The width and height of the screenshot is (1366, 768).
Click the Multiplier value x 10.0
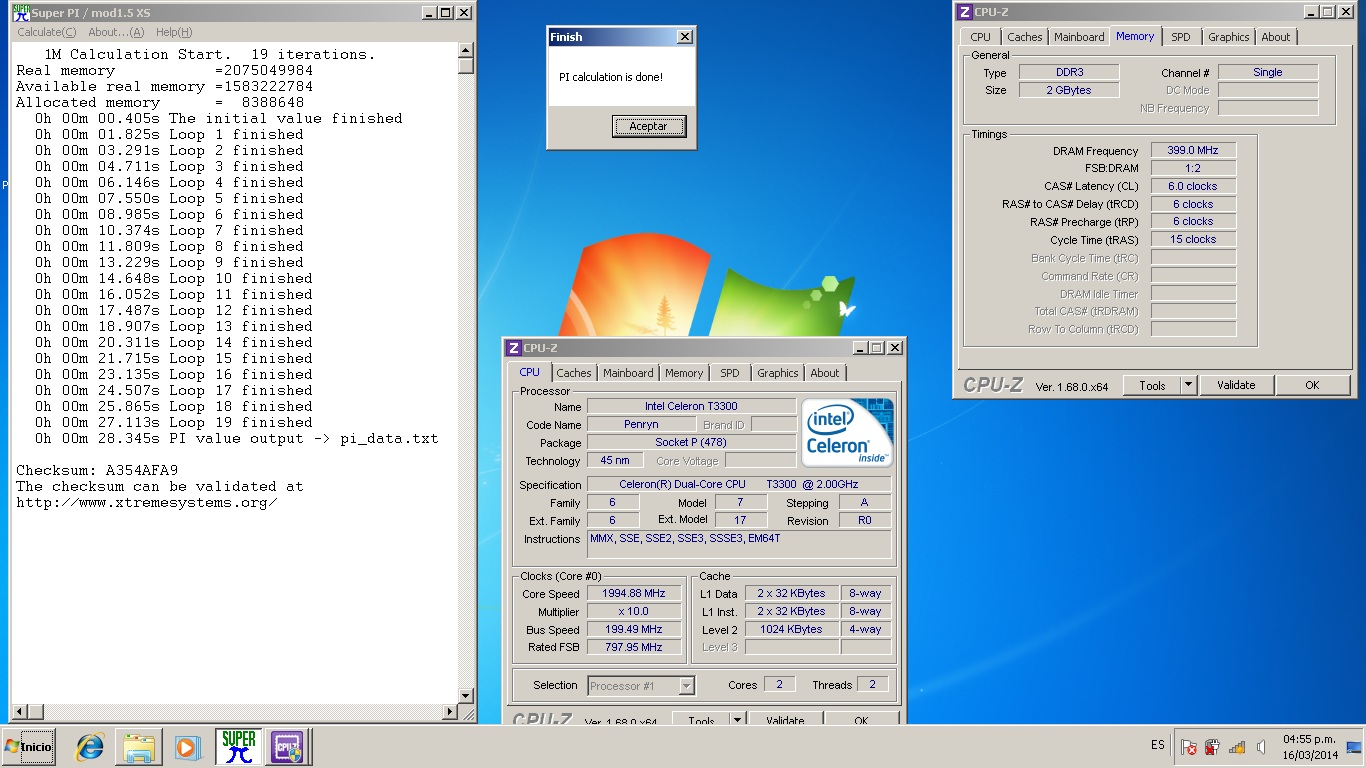click(634, 611)
